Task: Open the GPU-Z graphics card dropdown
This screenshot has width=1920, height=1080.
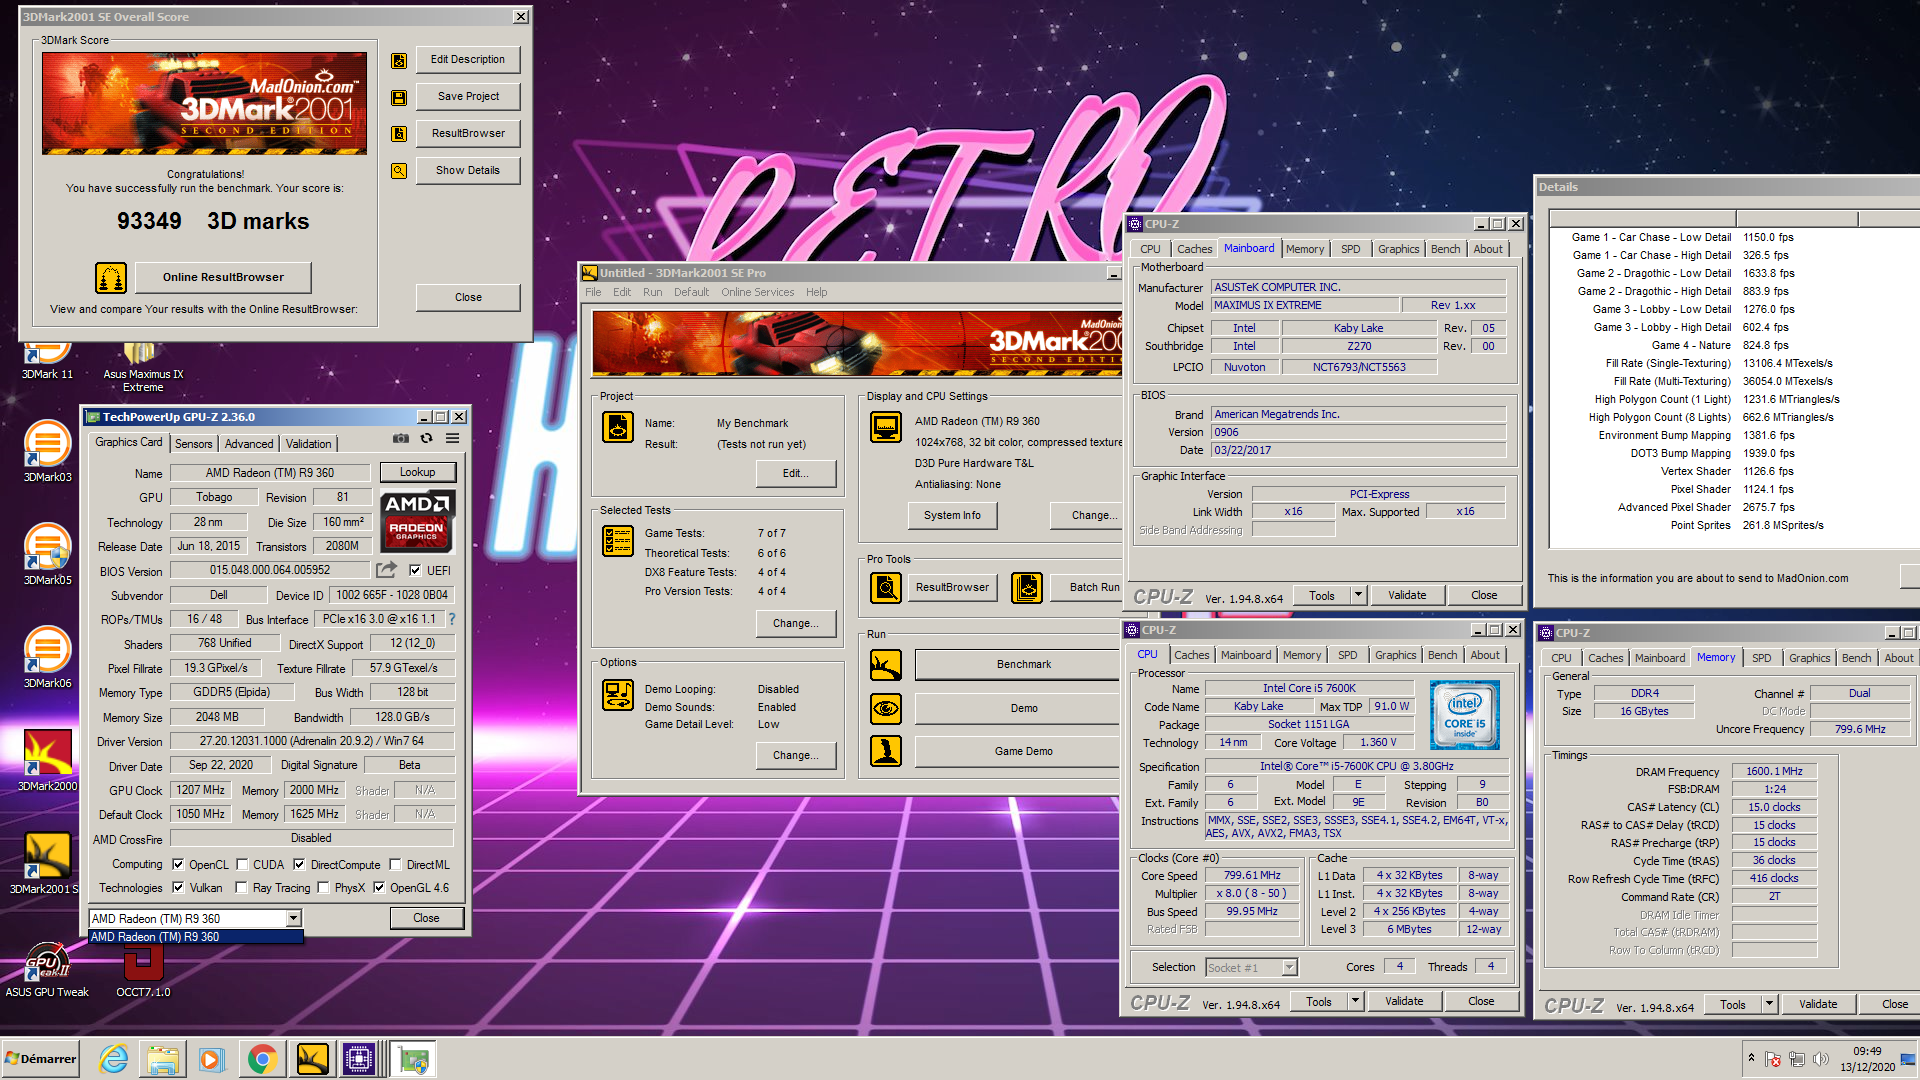Action: (x=293, y=918)
